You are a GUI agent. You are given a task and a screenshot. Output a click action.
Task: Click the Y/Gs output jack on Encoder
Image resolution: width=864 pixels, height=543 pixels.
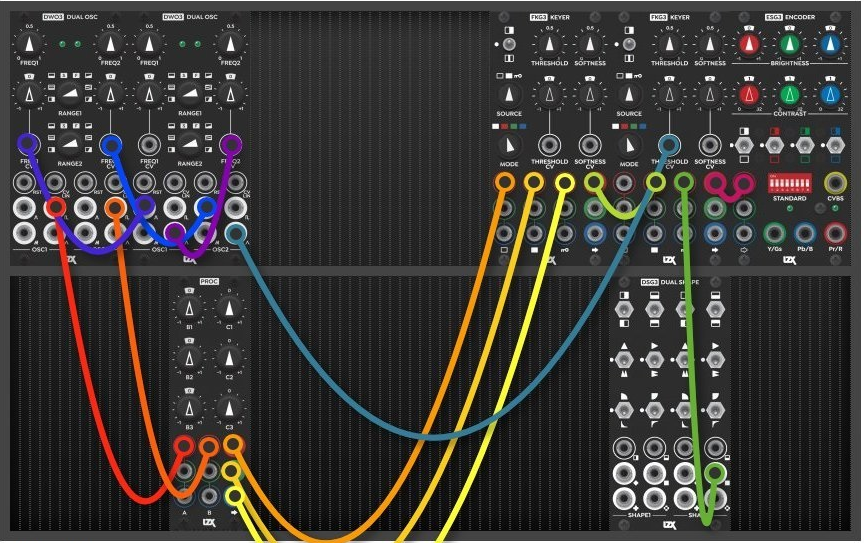pos(774,234)
